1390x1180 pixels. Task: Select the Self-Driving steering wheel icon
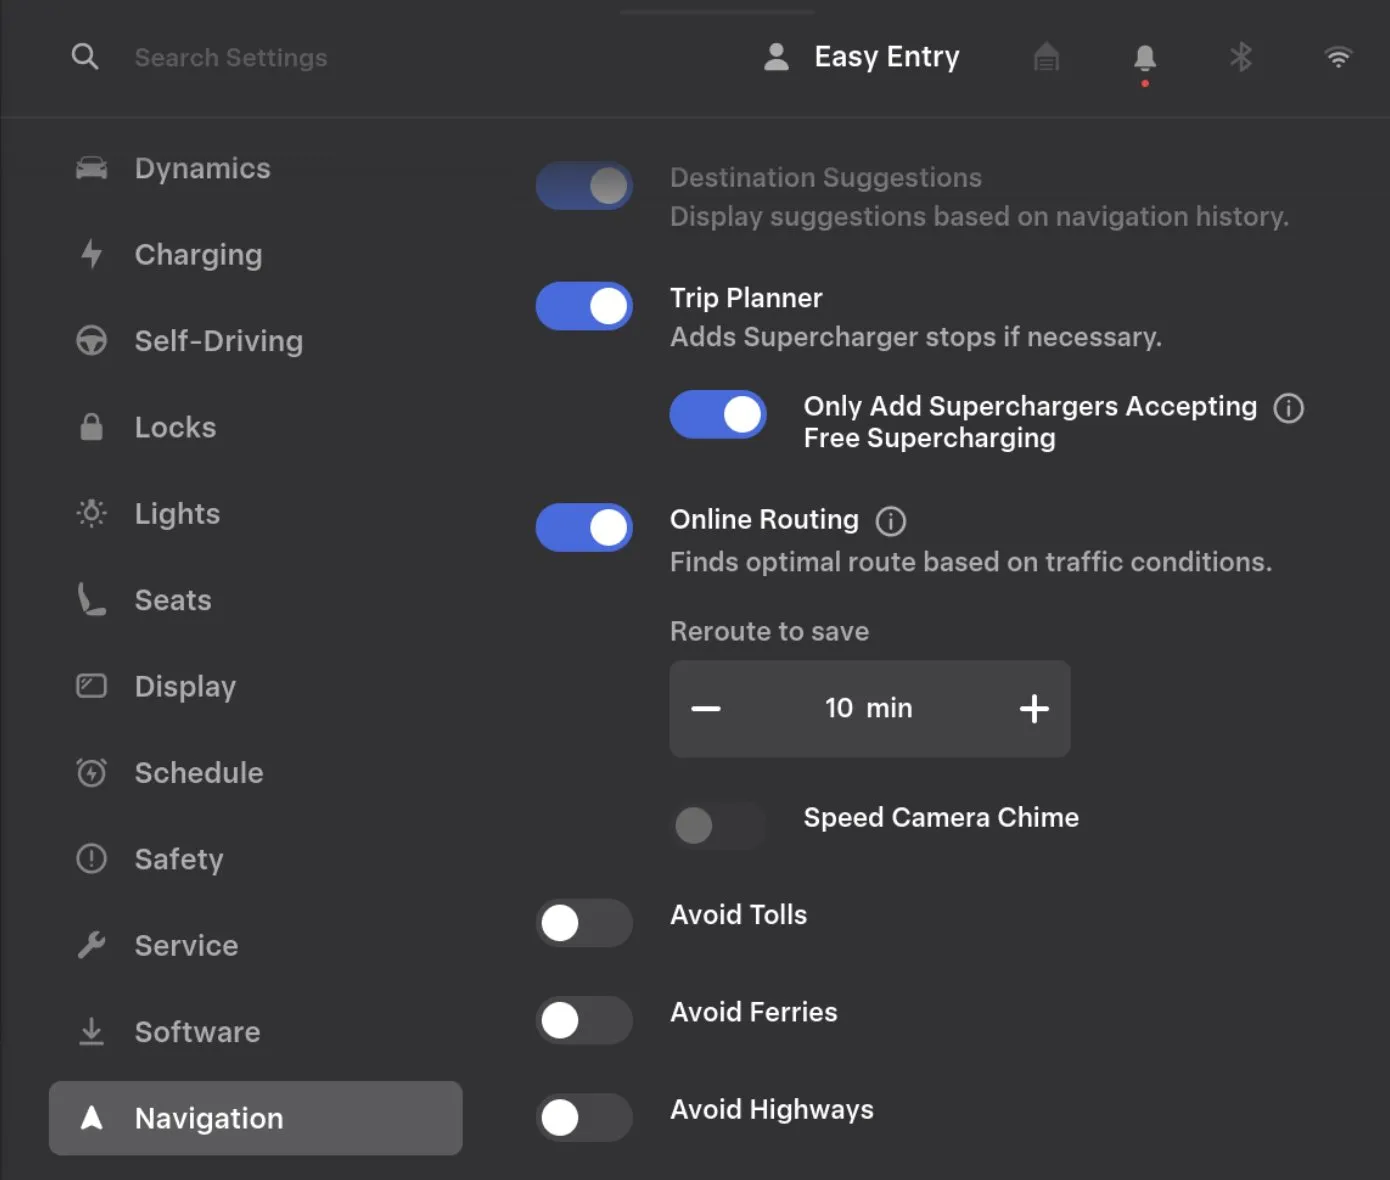pos(91,340)
